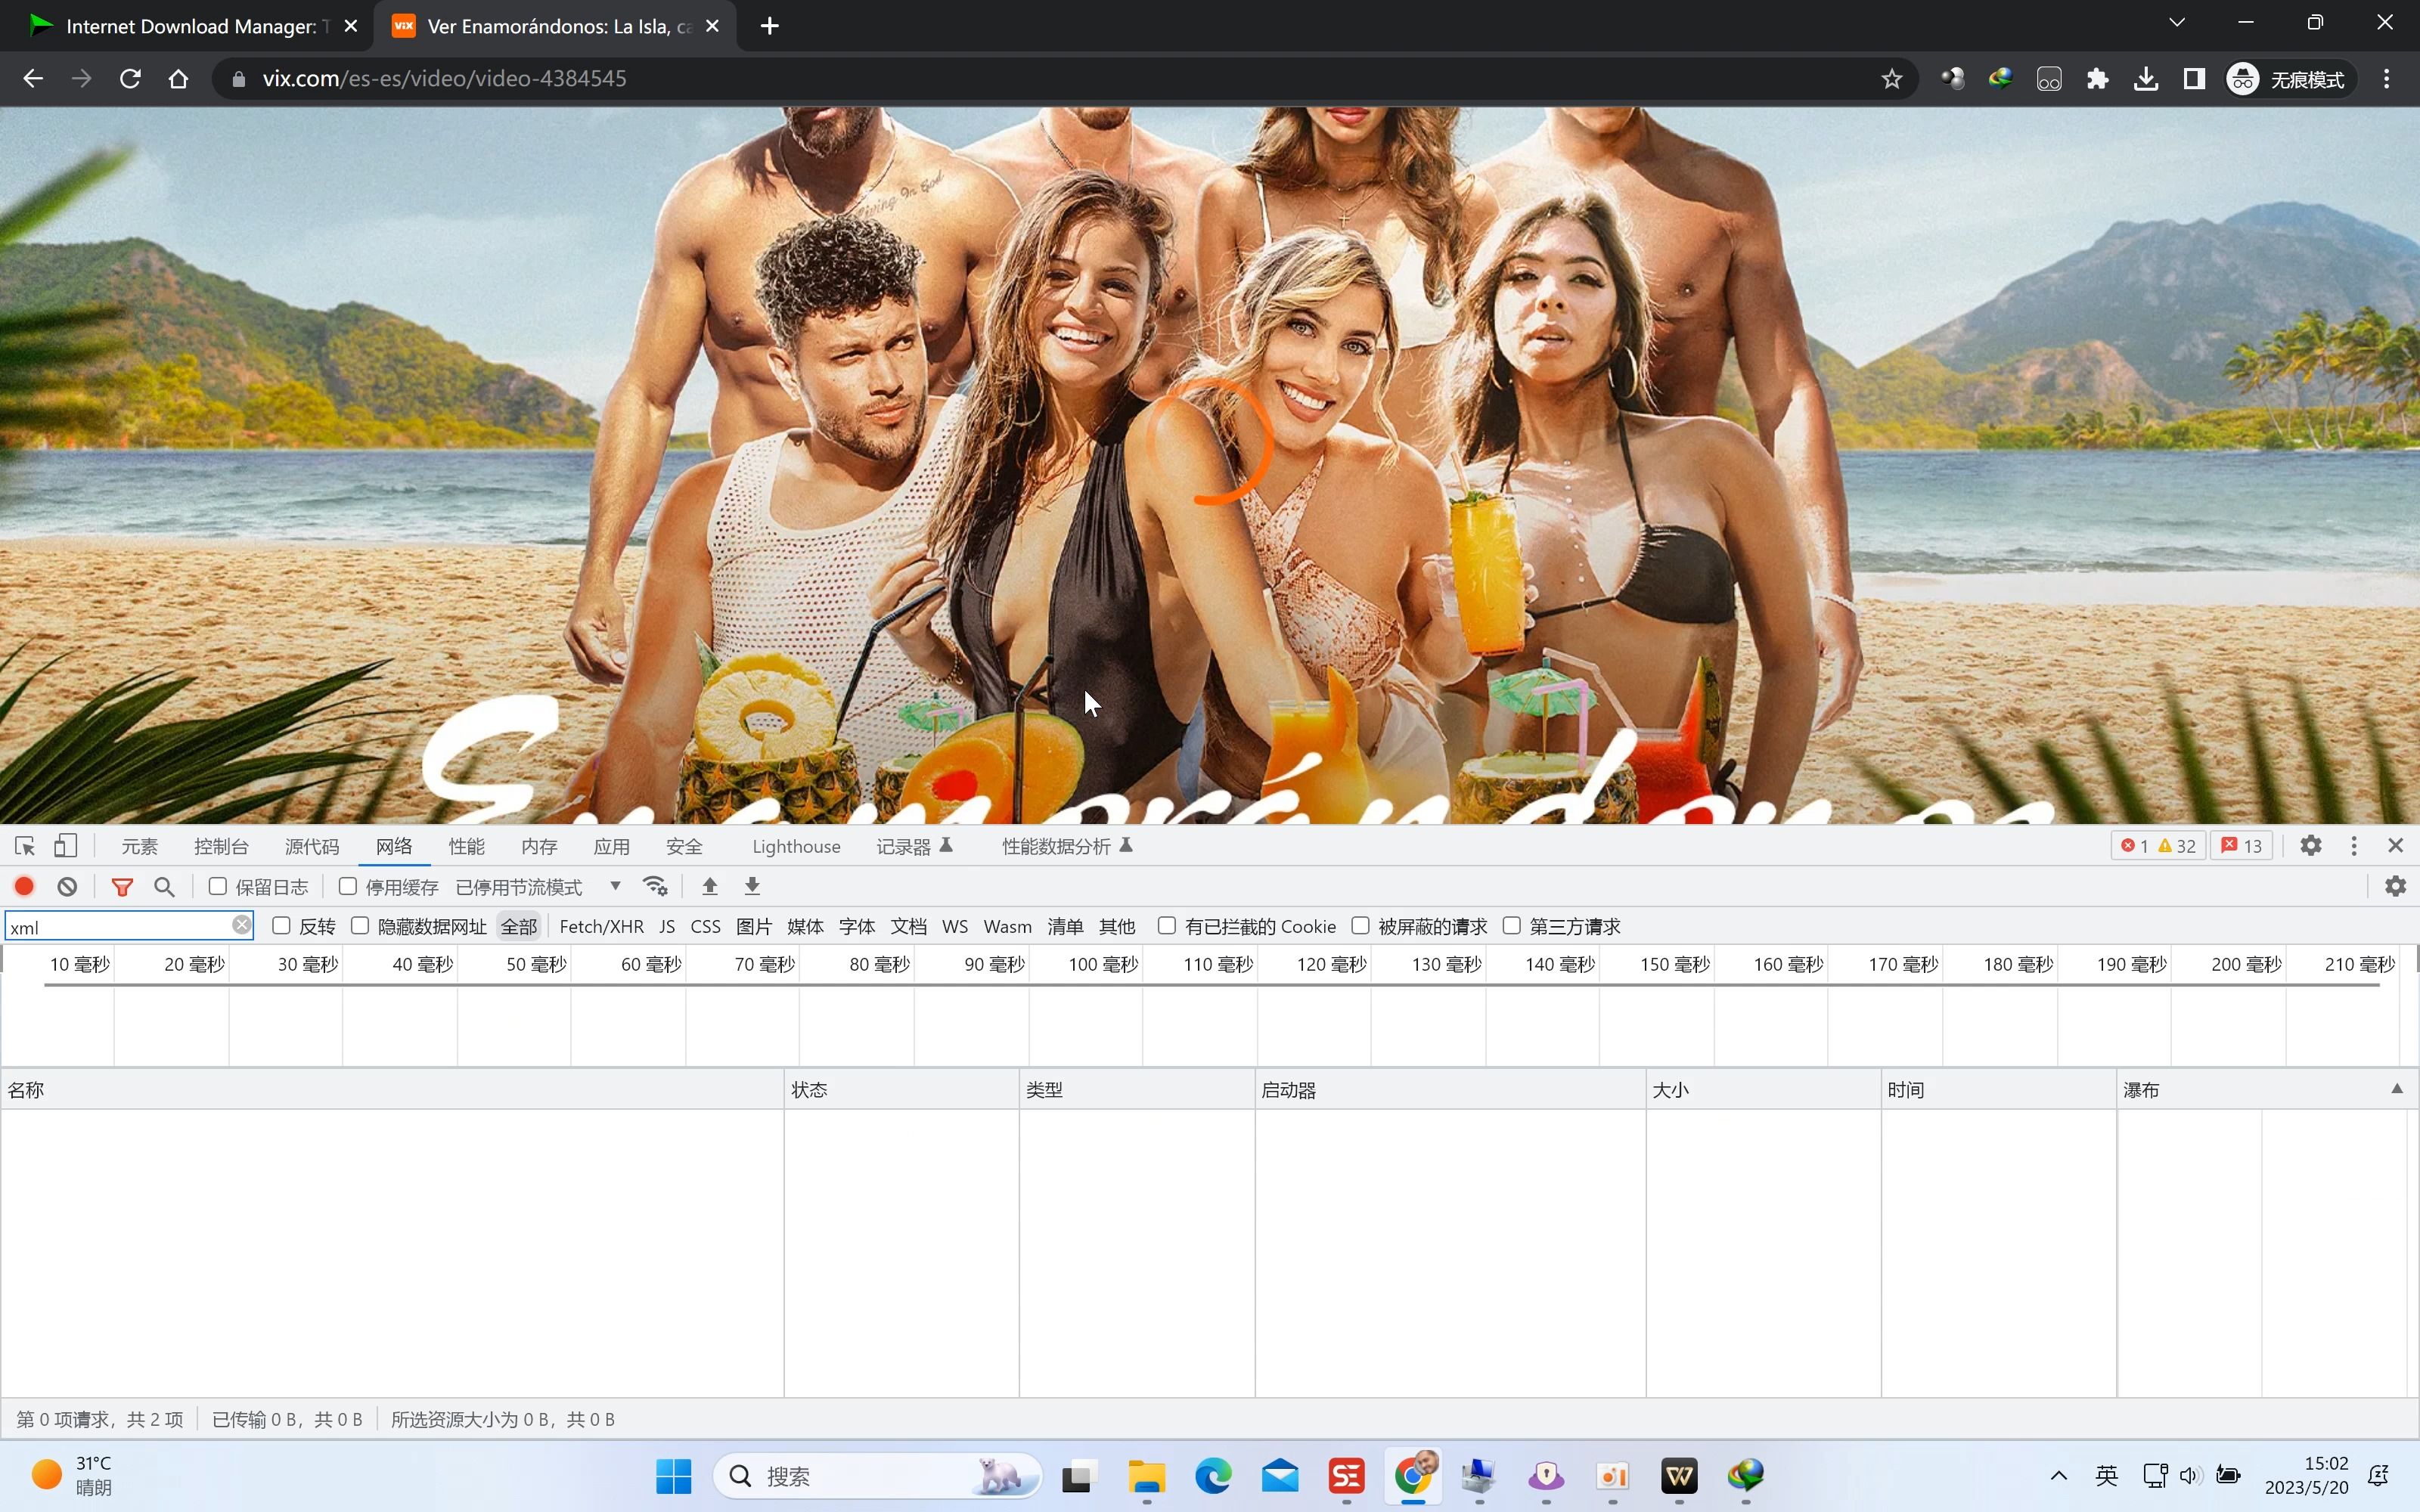The width and height of the screenshot is (2420, 1512).
Task: Open a new browser tab
Action: [x=769, y=27]
